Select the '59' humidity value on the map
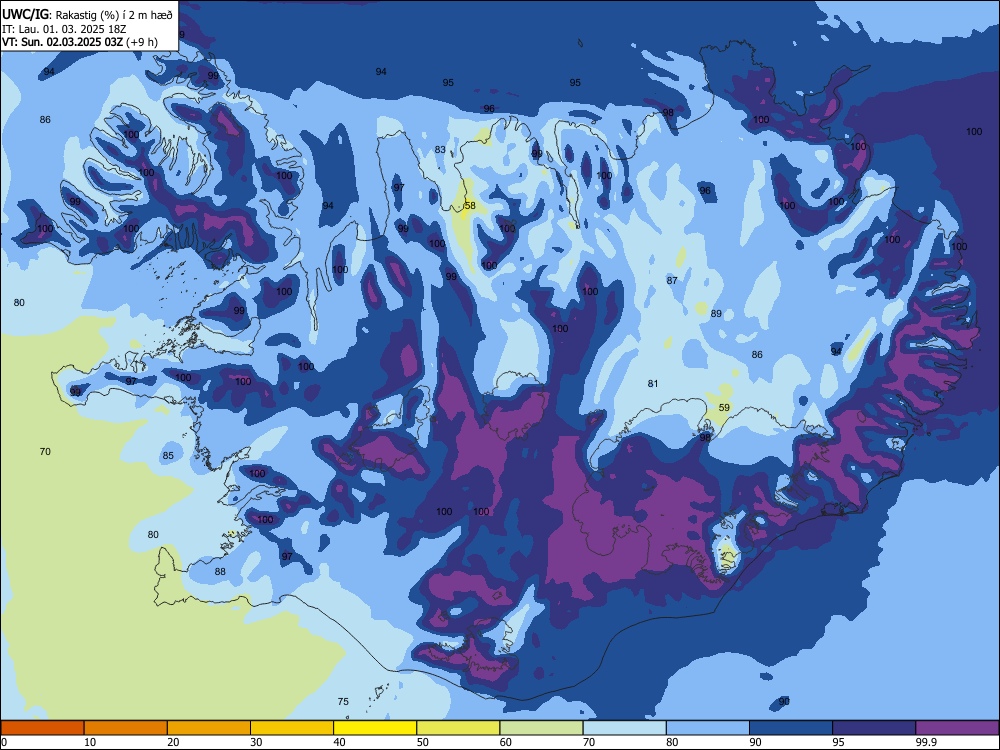The height and width of the screenshot is (750, 1000). [x=724, y=408]
